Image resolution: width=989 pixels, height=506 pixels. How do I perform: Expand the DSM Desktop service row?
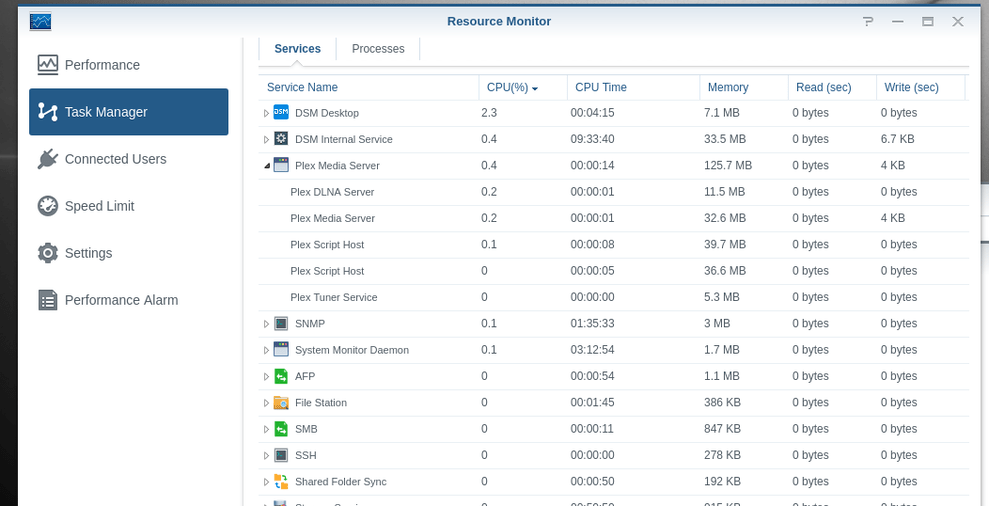point(266,113)
